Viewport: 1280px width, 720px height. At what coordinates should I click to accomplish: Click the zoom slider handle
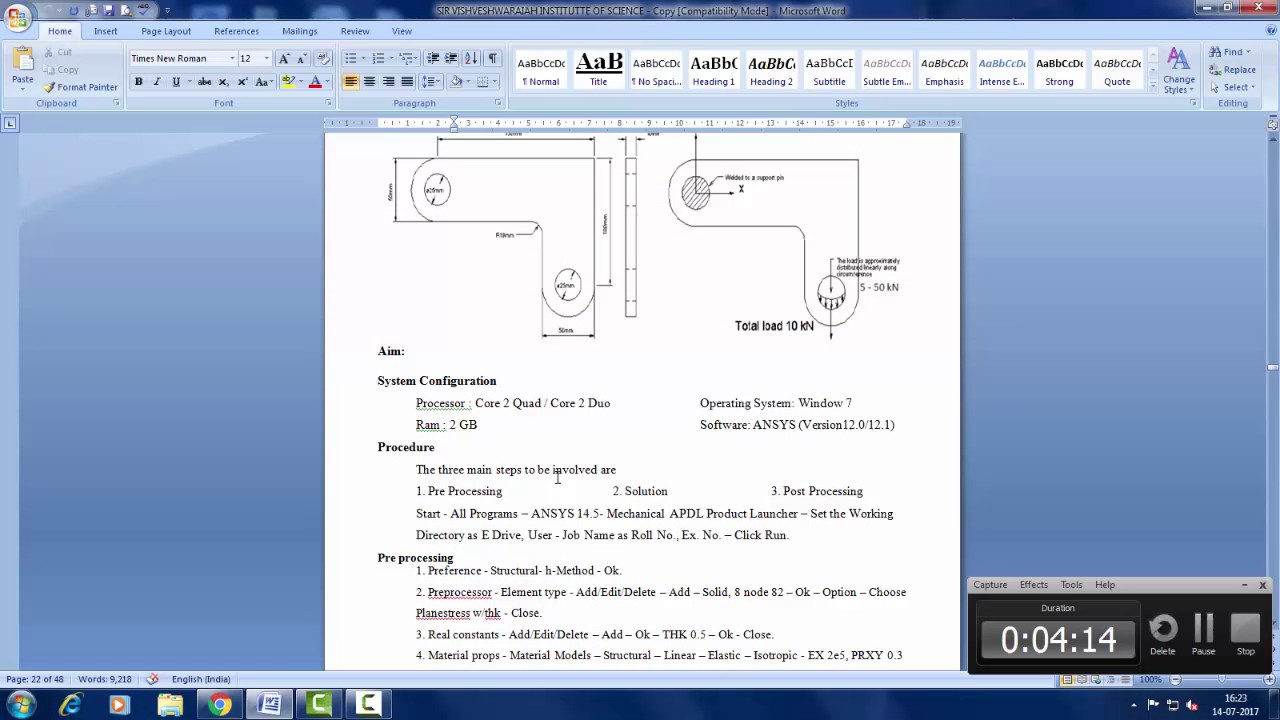tap(1220, 680)
